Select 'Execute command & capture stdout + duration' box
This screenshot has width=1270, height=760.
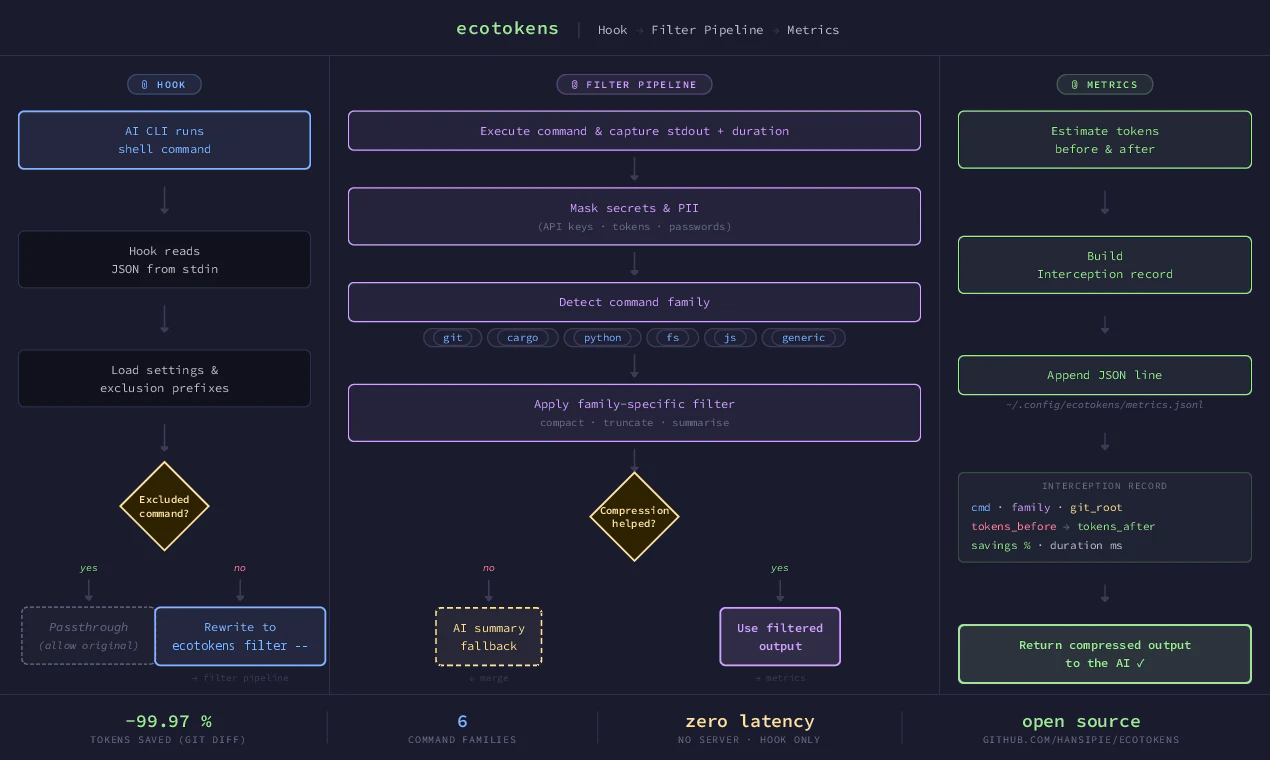(x=634, y=131)
